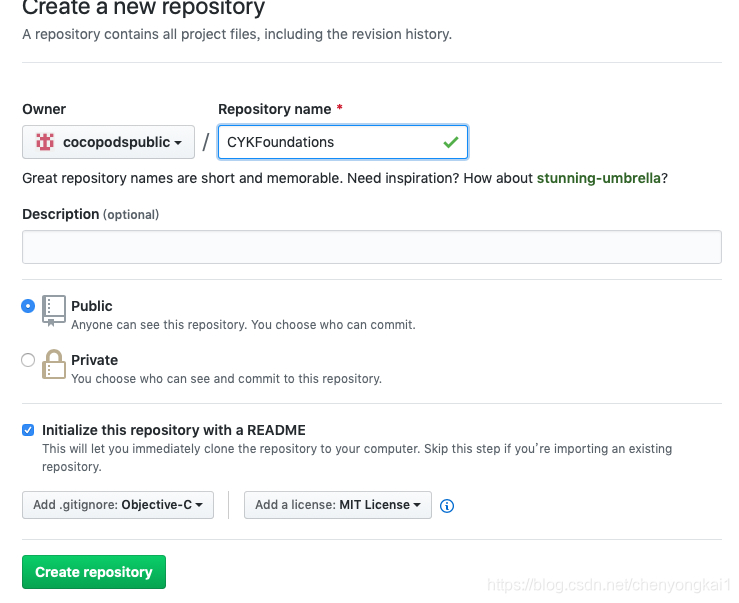The image size is (739, 603).
Task: Uncheck Initialize this repository with a README
Action: [x=28, y=430]
